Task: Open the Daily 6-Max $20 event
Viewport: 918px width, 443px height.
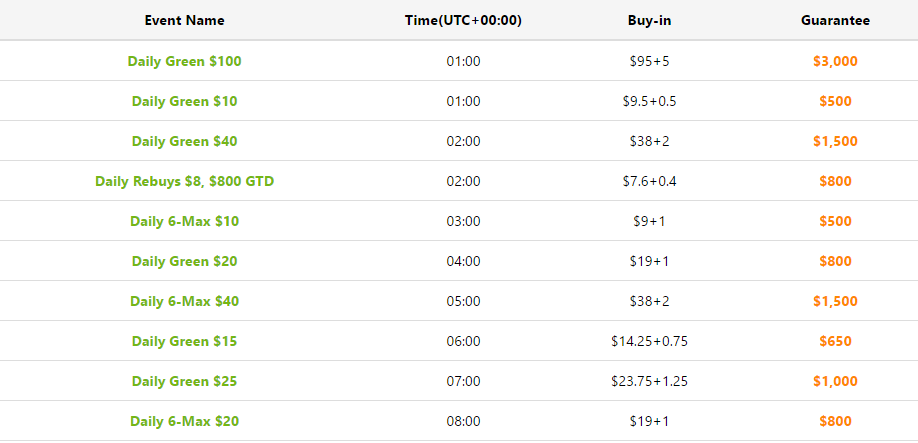Action: tap(184, 421)
